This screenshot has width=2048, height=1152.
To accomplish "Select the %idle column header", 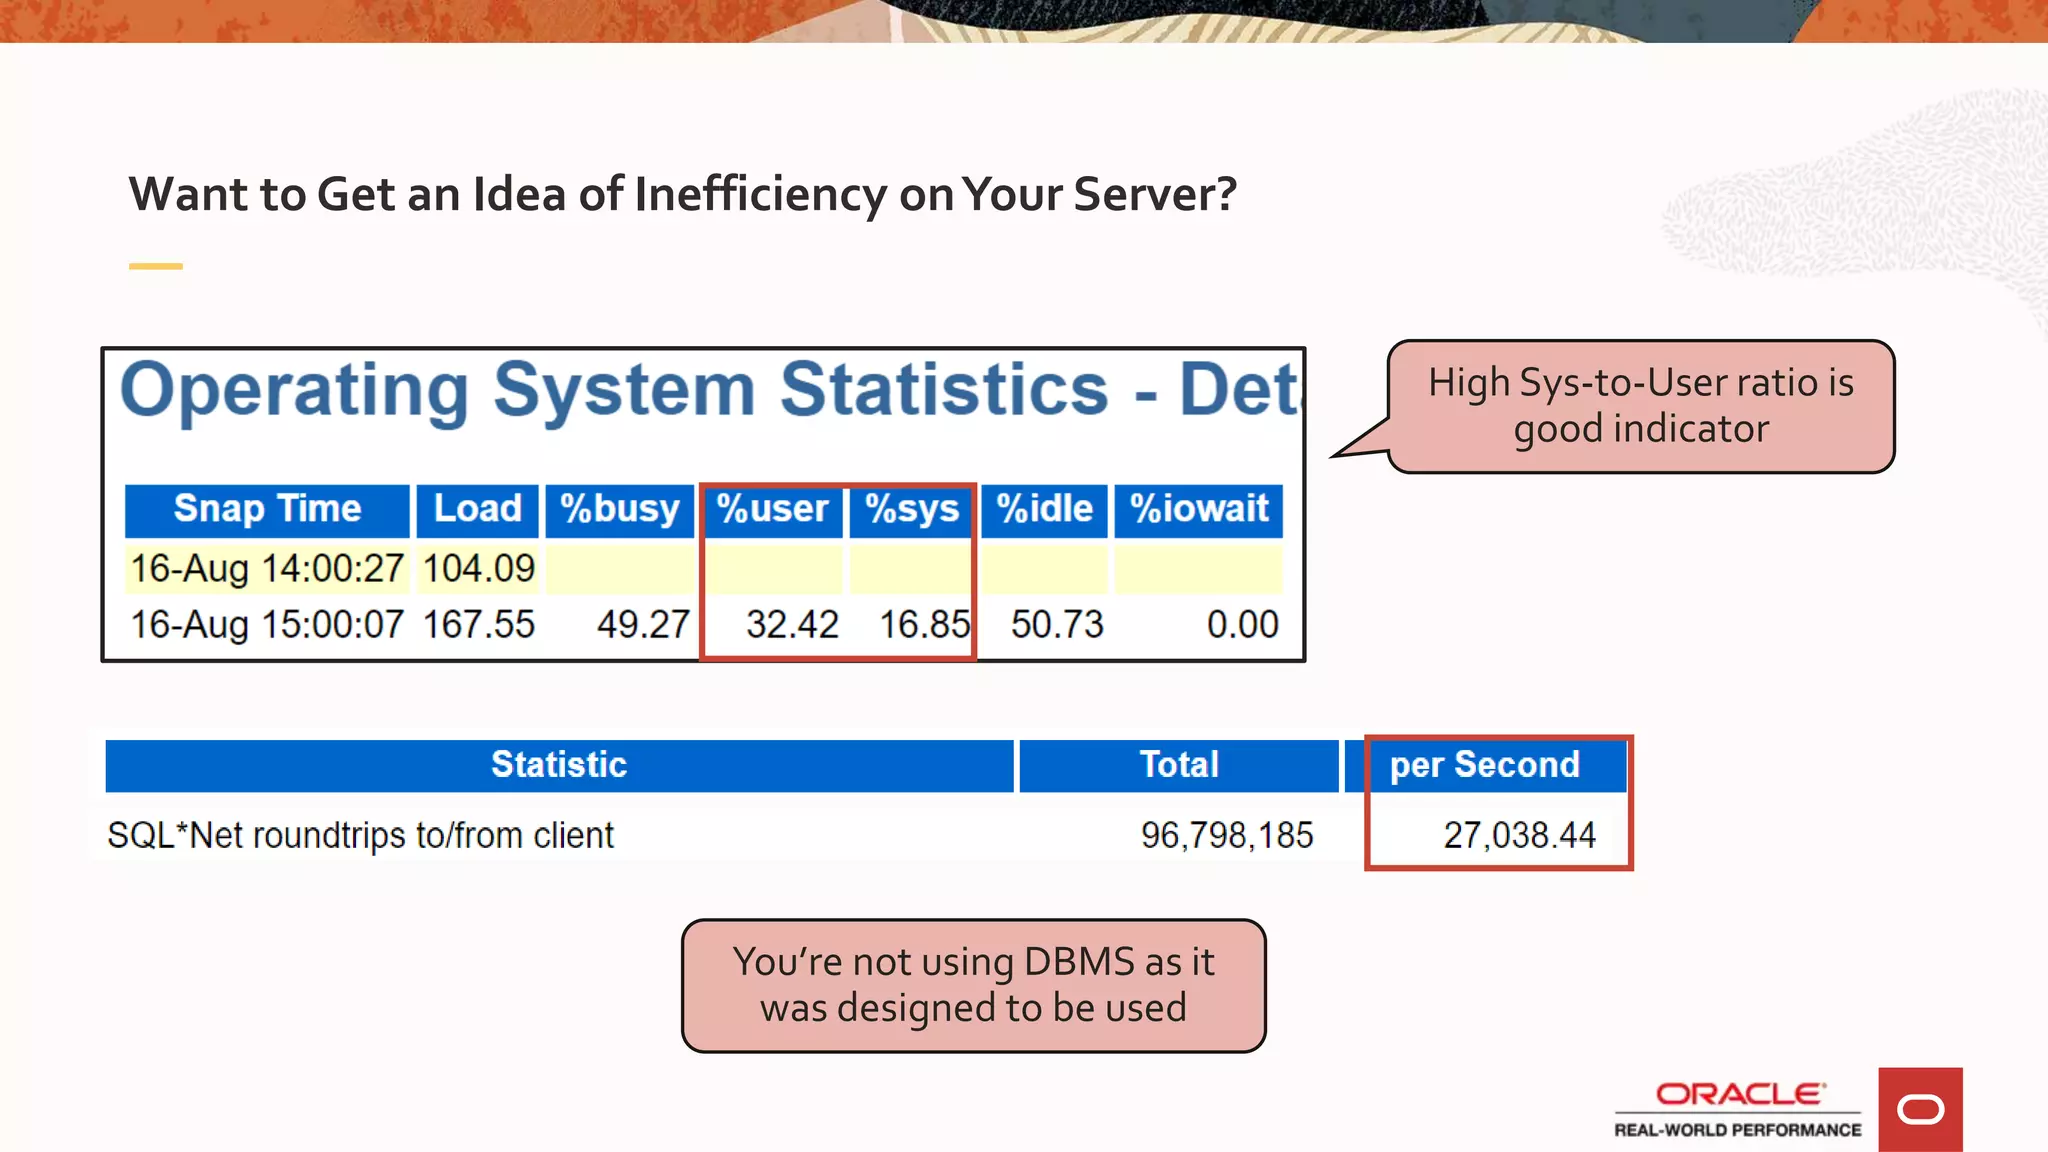I will [1044, 510].
